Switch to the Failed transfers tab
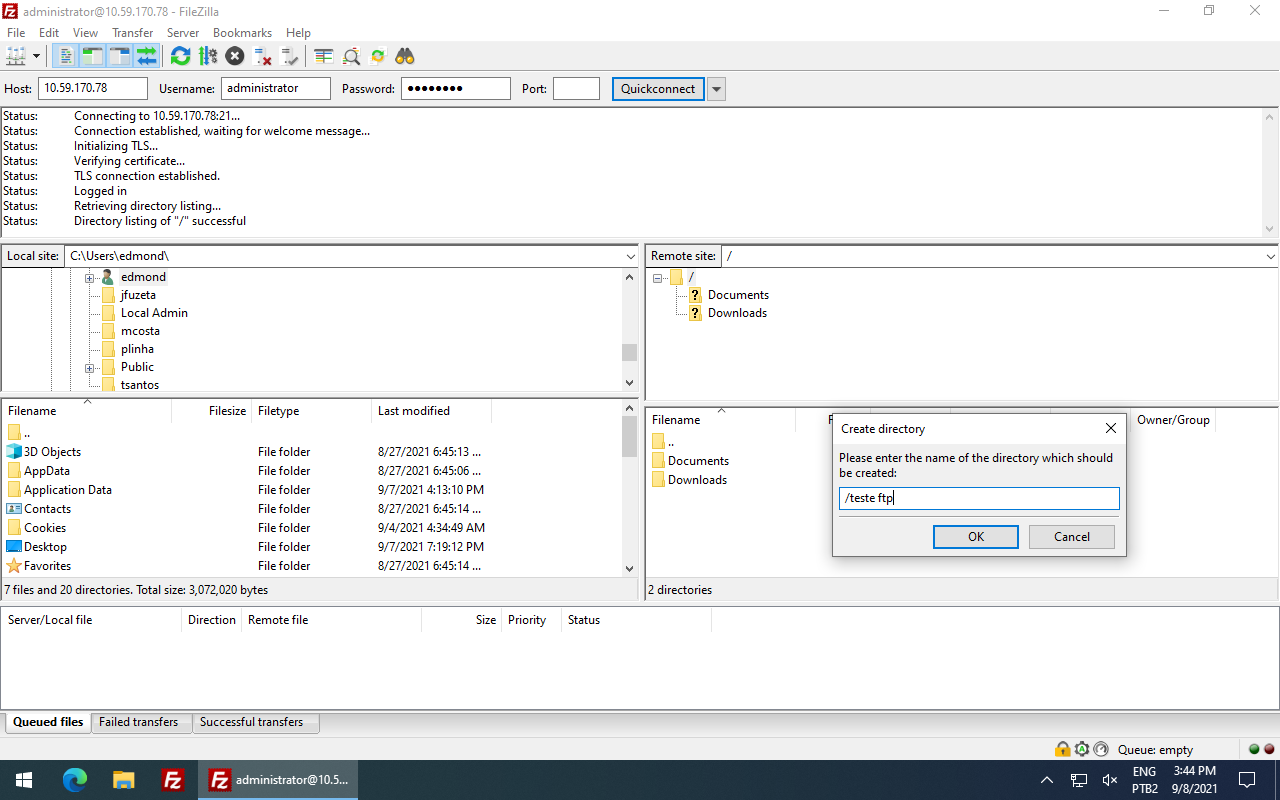1280x800 pixels. tap(140, 721)
